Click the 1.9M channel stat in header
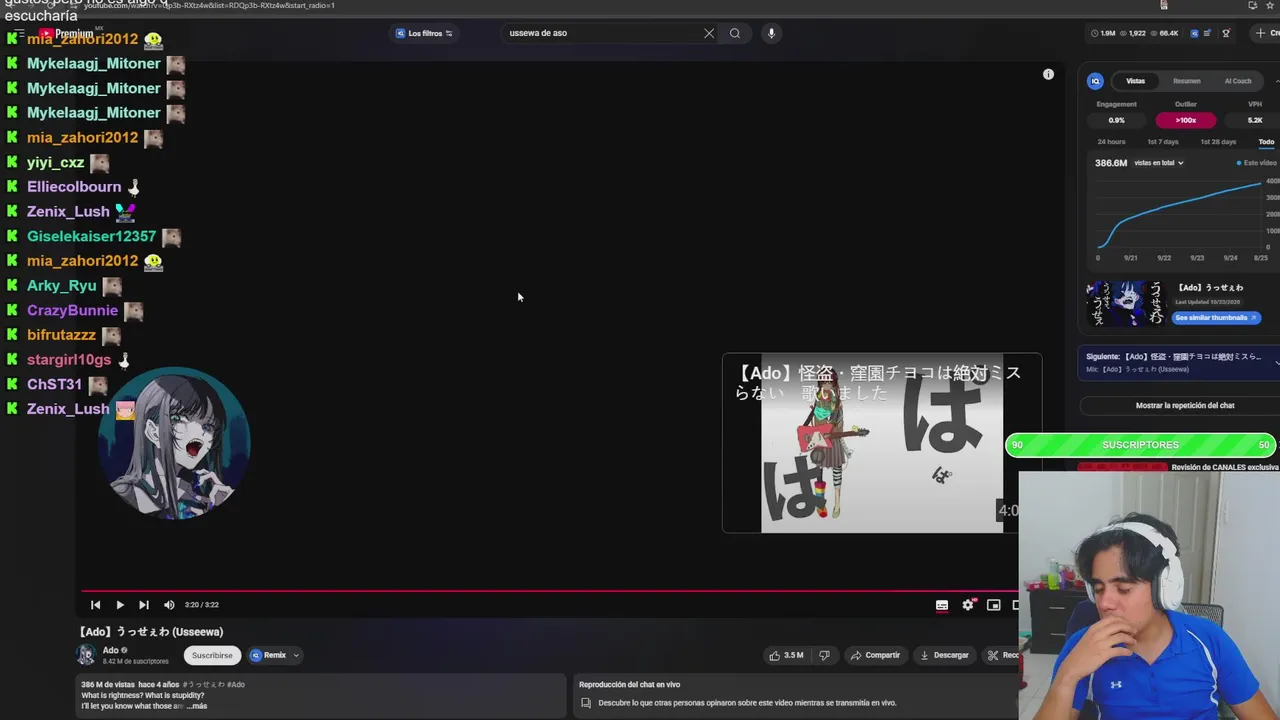 click(x=1104, y=33)
